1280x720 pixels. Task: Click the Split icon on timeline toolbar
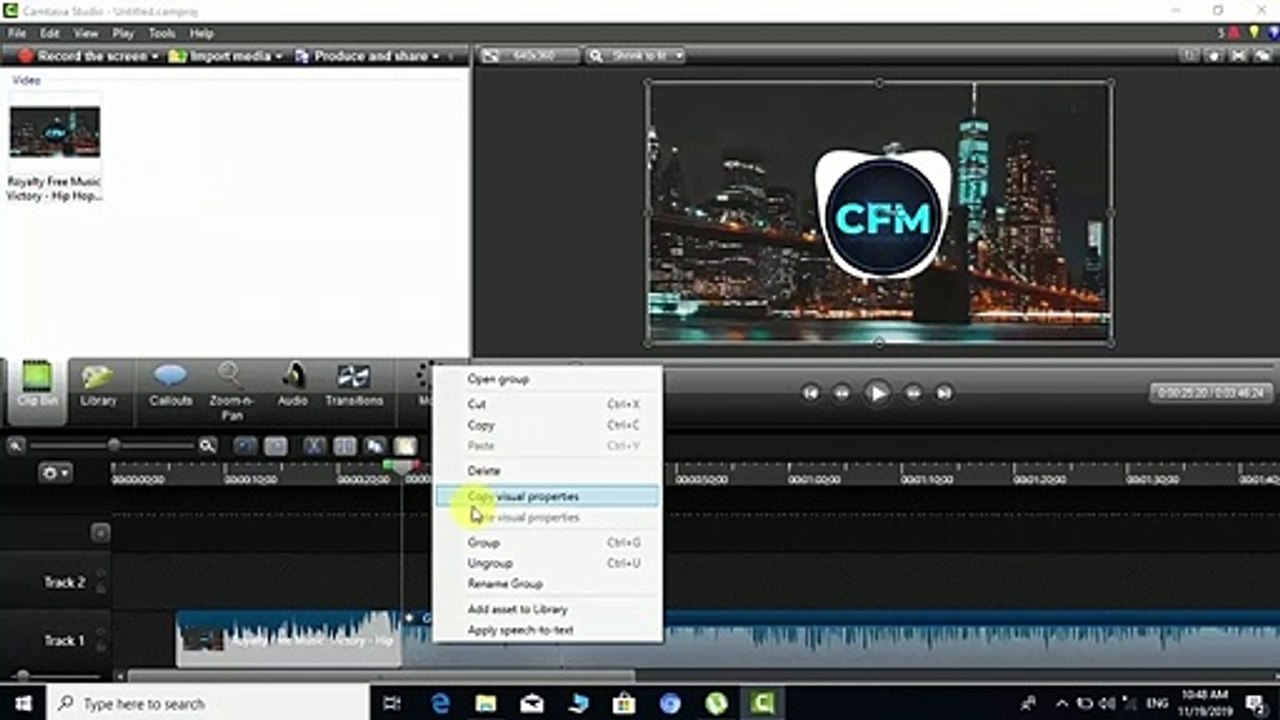(344, 446)
